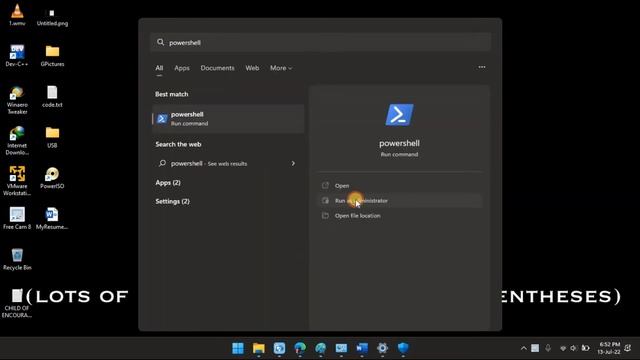The height and width of the screenshot is (360, 640).
Task: Select code.txt desktop file
Action: pyautogui.click(x=52, y=96)
